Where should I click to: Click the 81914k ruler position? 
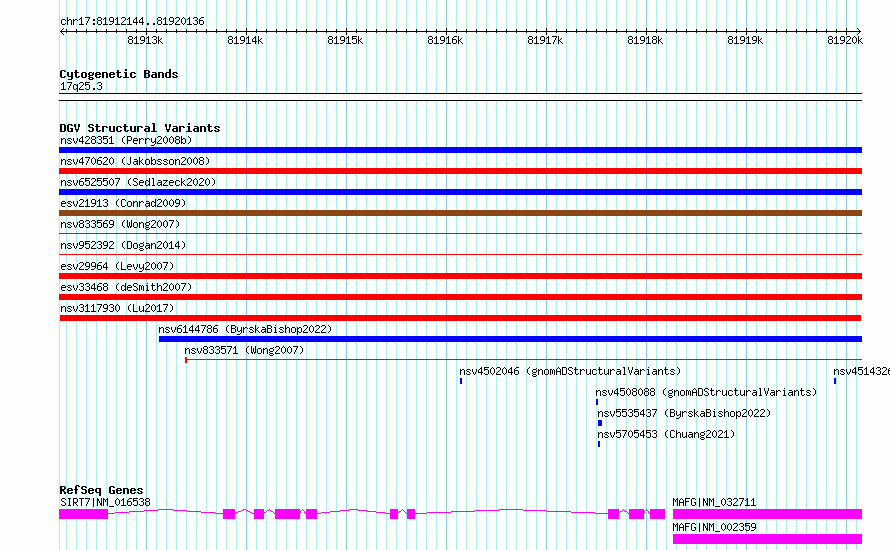coord(245,40)
